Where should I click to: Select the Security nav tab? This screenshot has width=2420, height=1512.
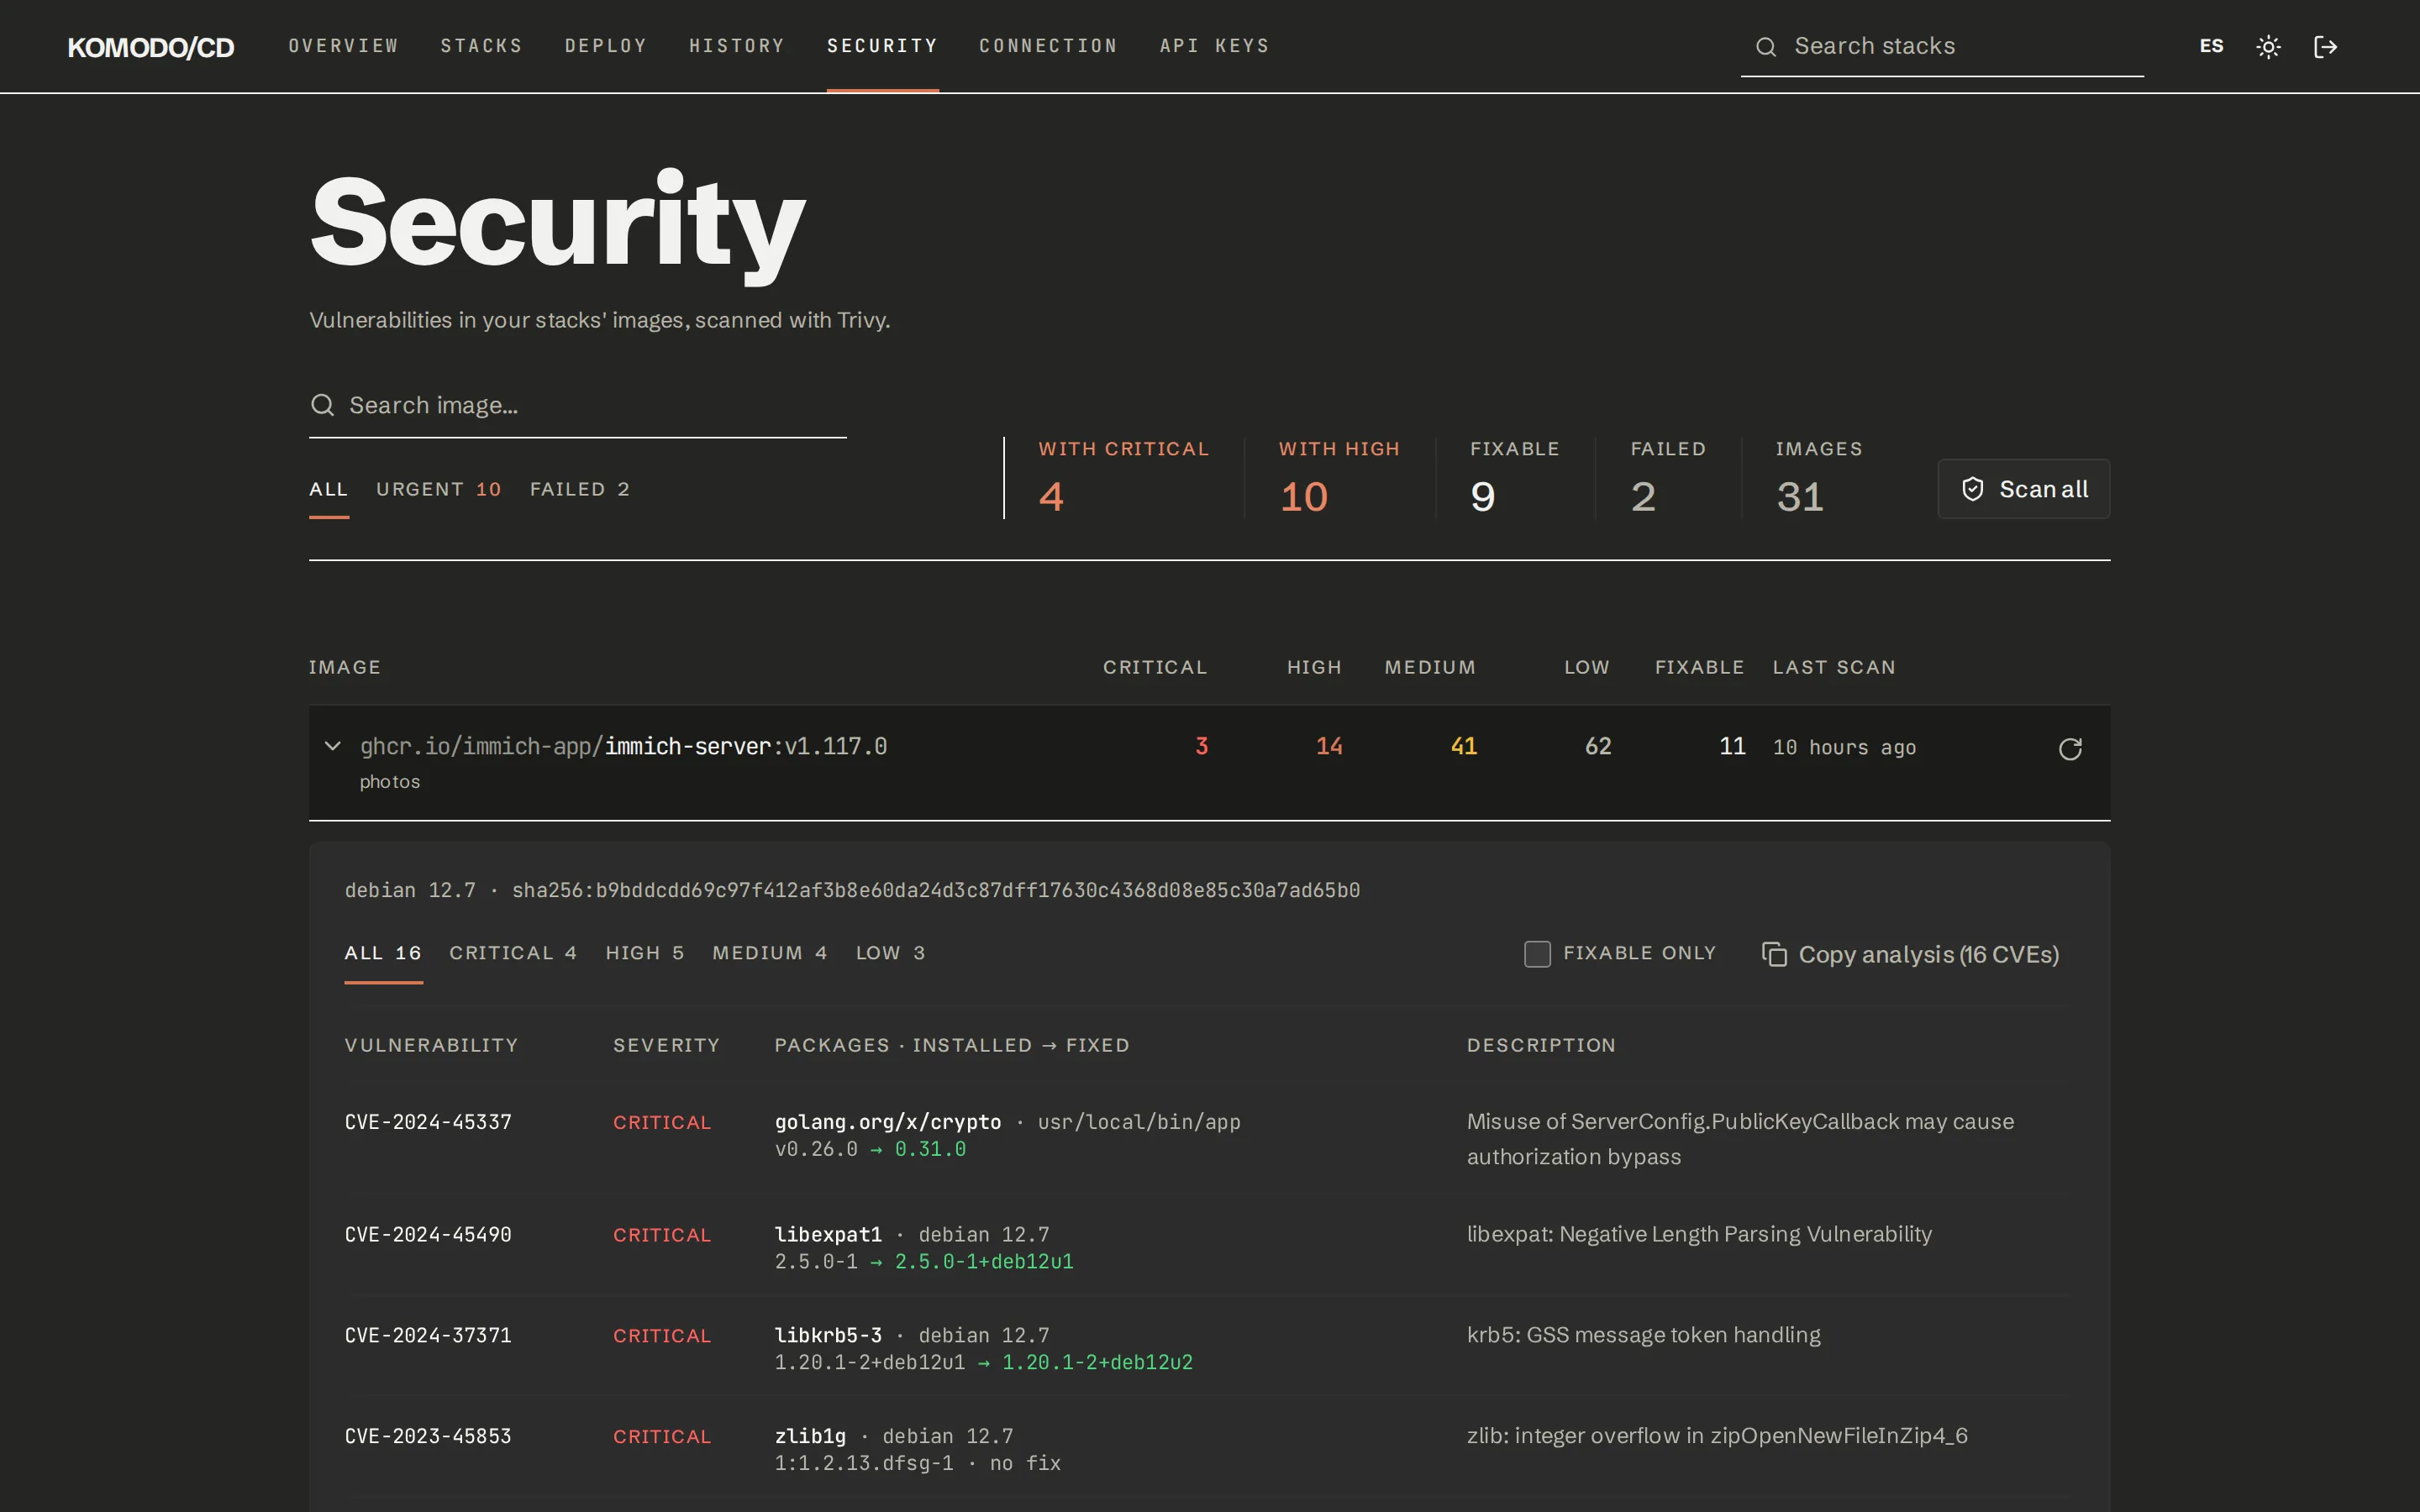click(x=882, y=46)
